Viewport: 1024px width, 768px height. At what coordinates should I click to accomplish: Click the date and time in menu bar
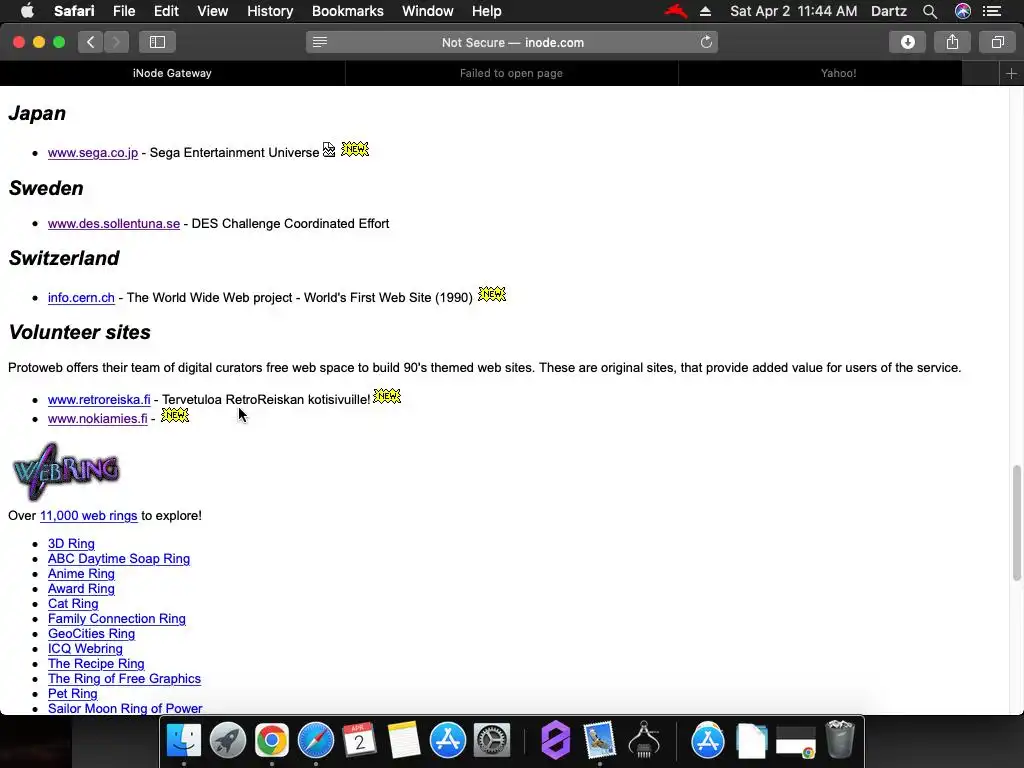[793, 11]
